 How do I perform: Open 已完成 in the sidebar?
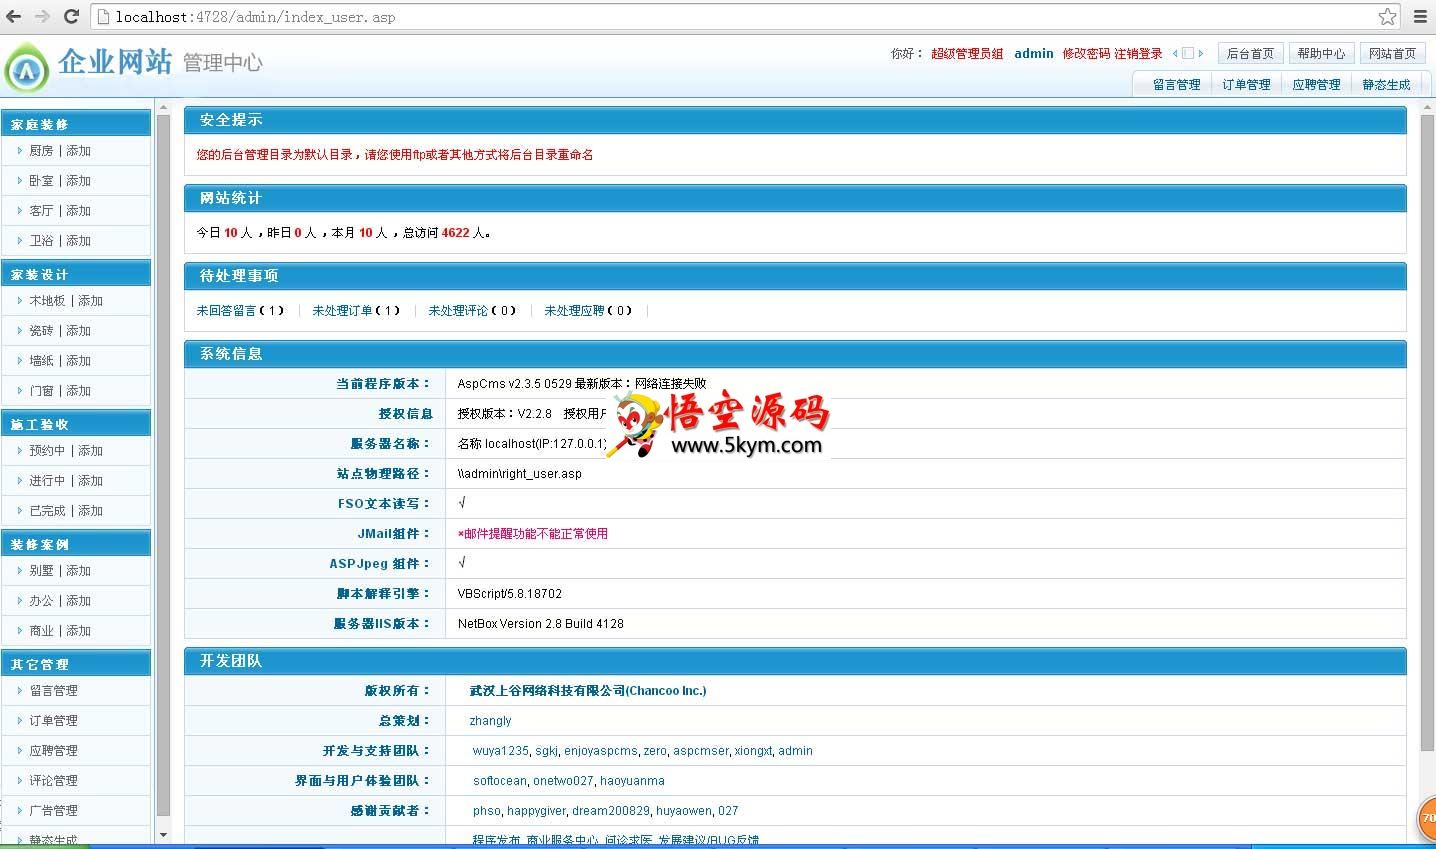point(47,511)
